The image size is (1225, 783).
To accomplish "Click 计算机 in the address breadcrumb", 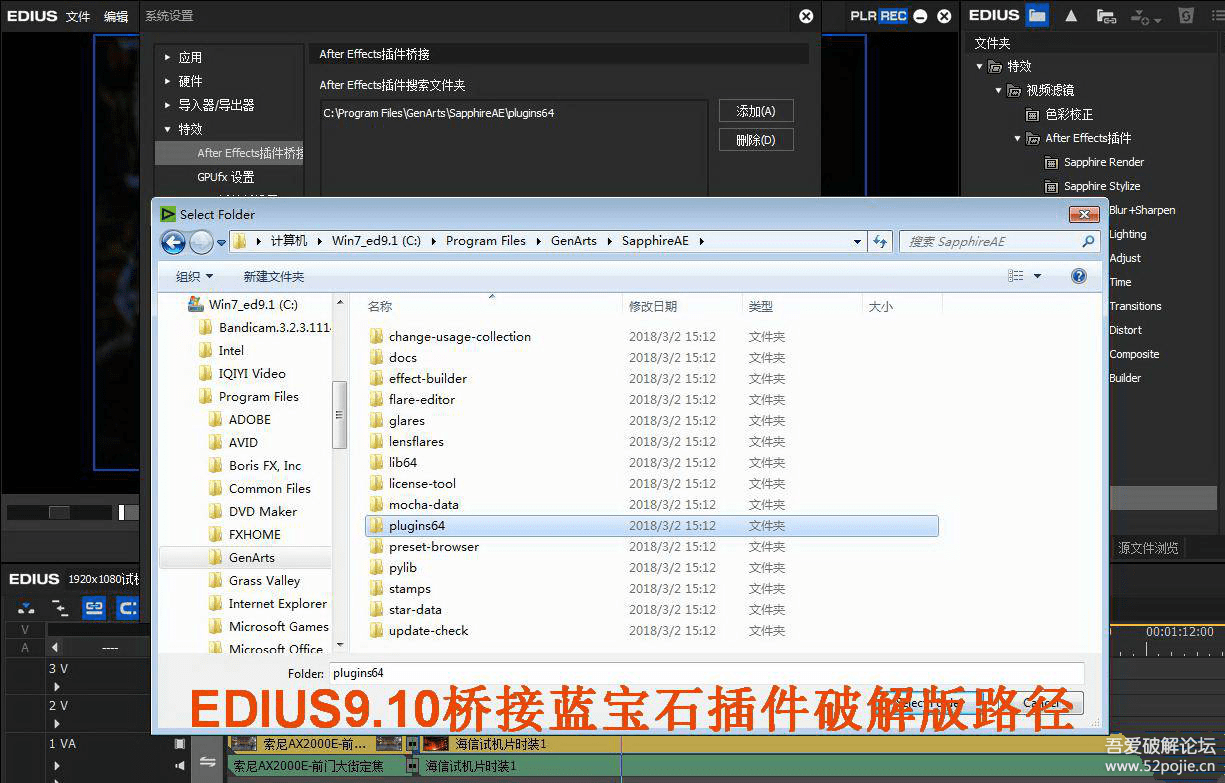I will [289, 241].
